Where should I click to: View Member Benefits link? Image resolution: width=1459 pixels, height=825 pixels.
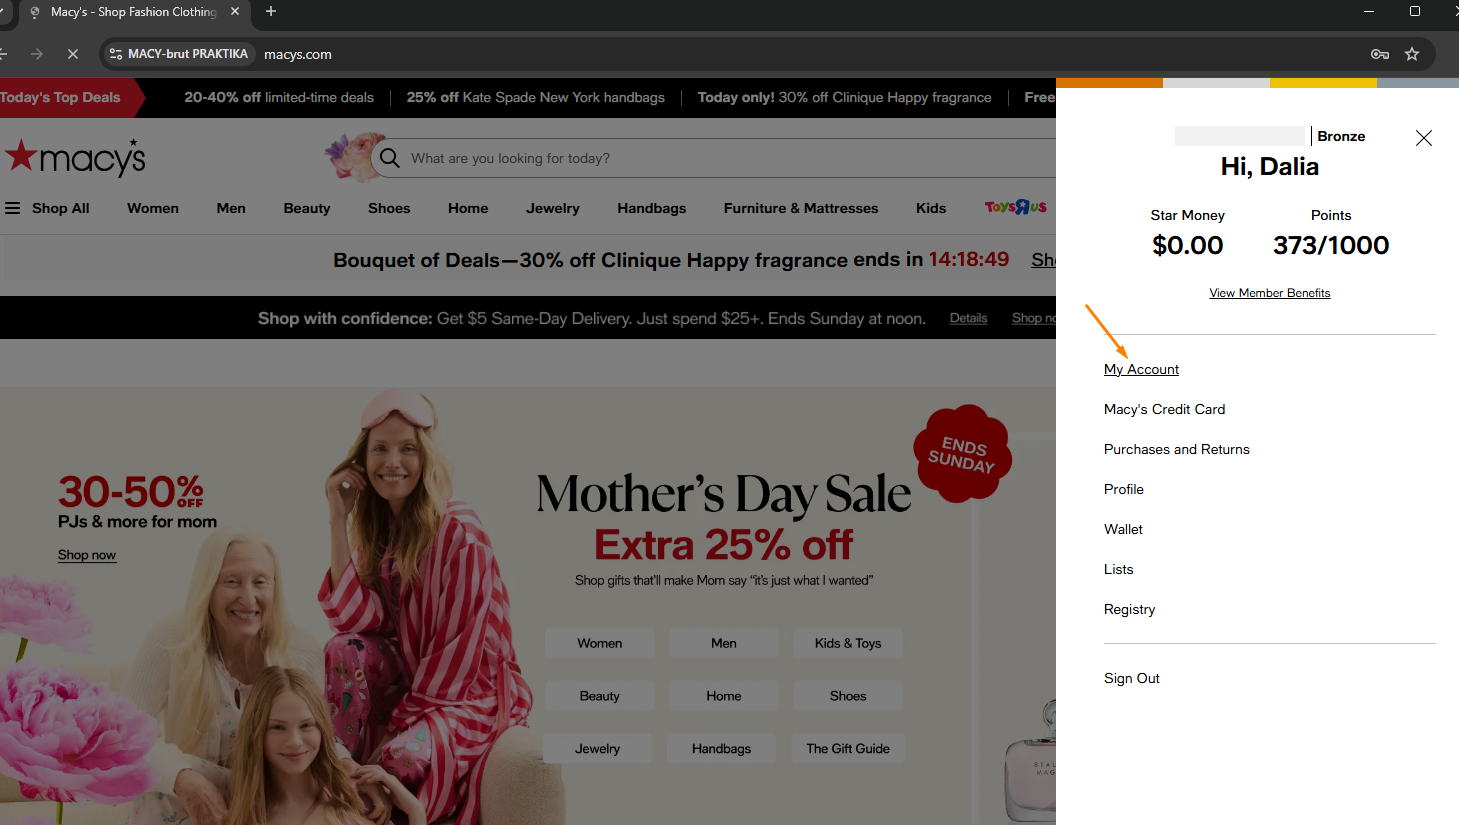point(1269,293)
